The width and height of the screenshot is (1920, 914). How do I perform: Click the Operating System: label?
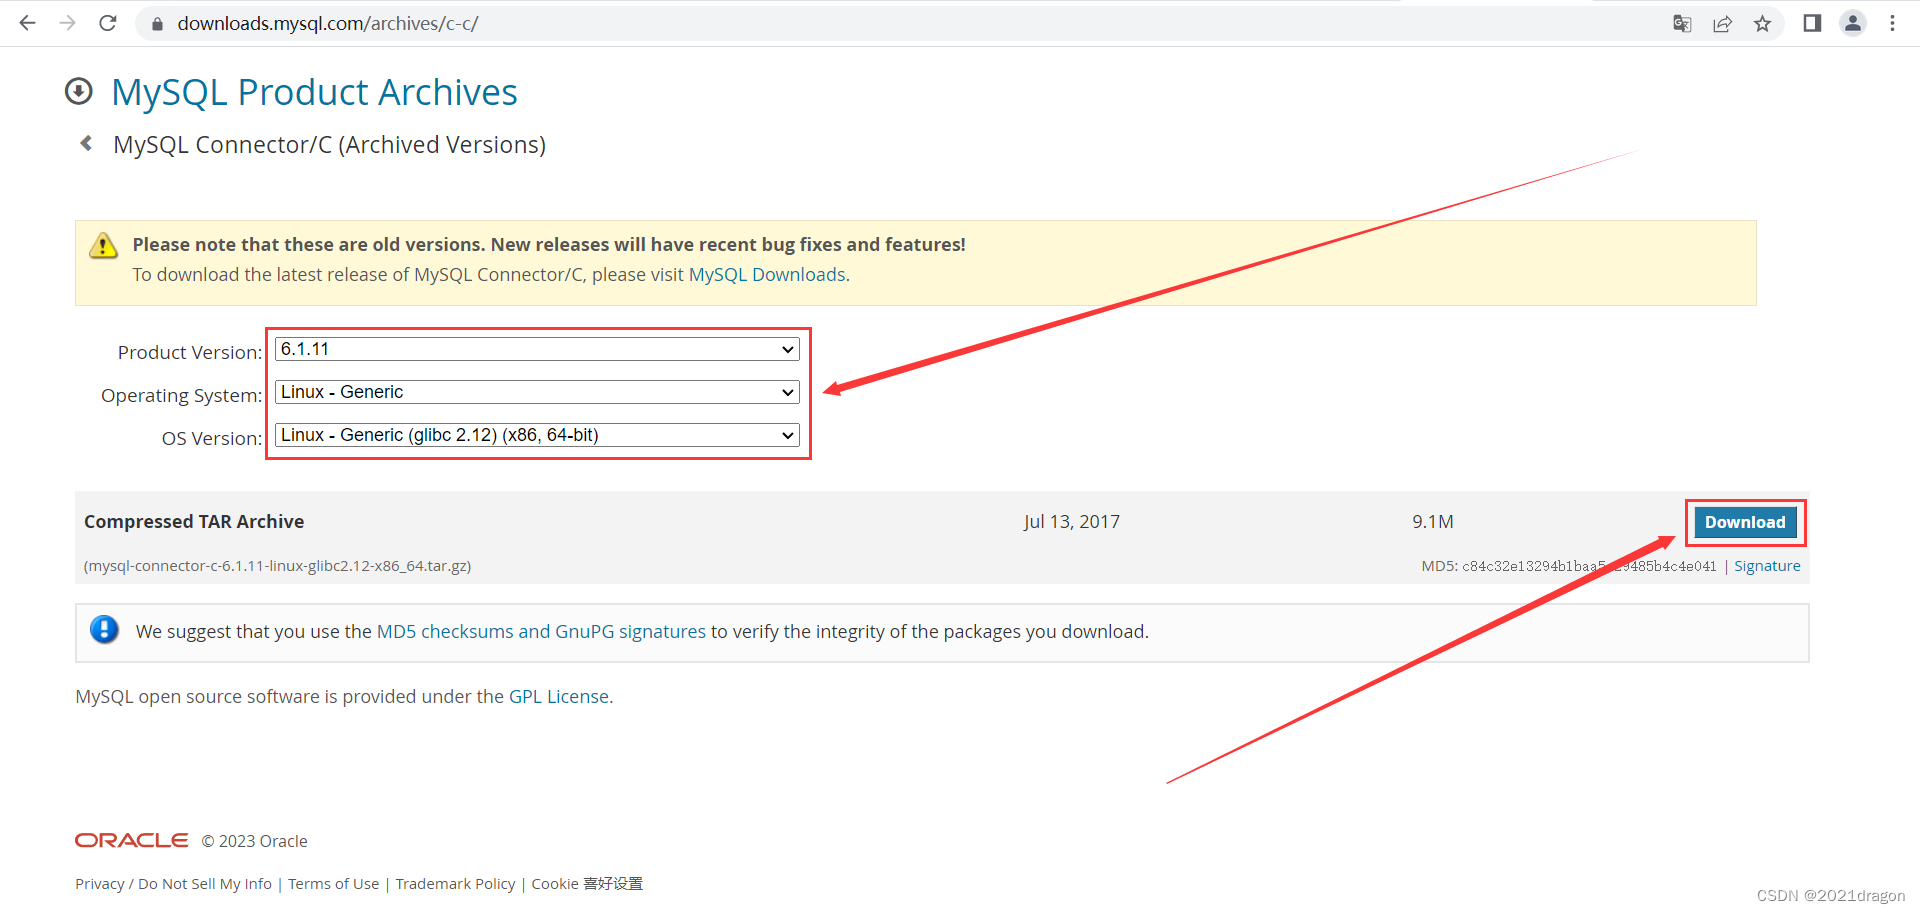[x=181, y=395]
